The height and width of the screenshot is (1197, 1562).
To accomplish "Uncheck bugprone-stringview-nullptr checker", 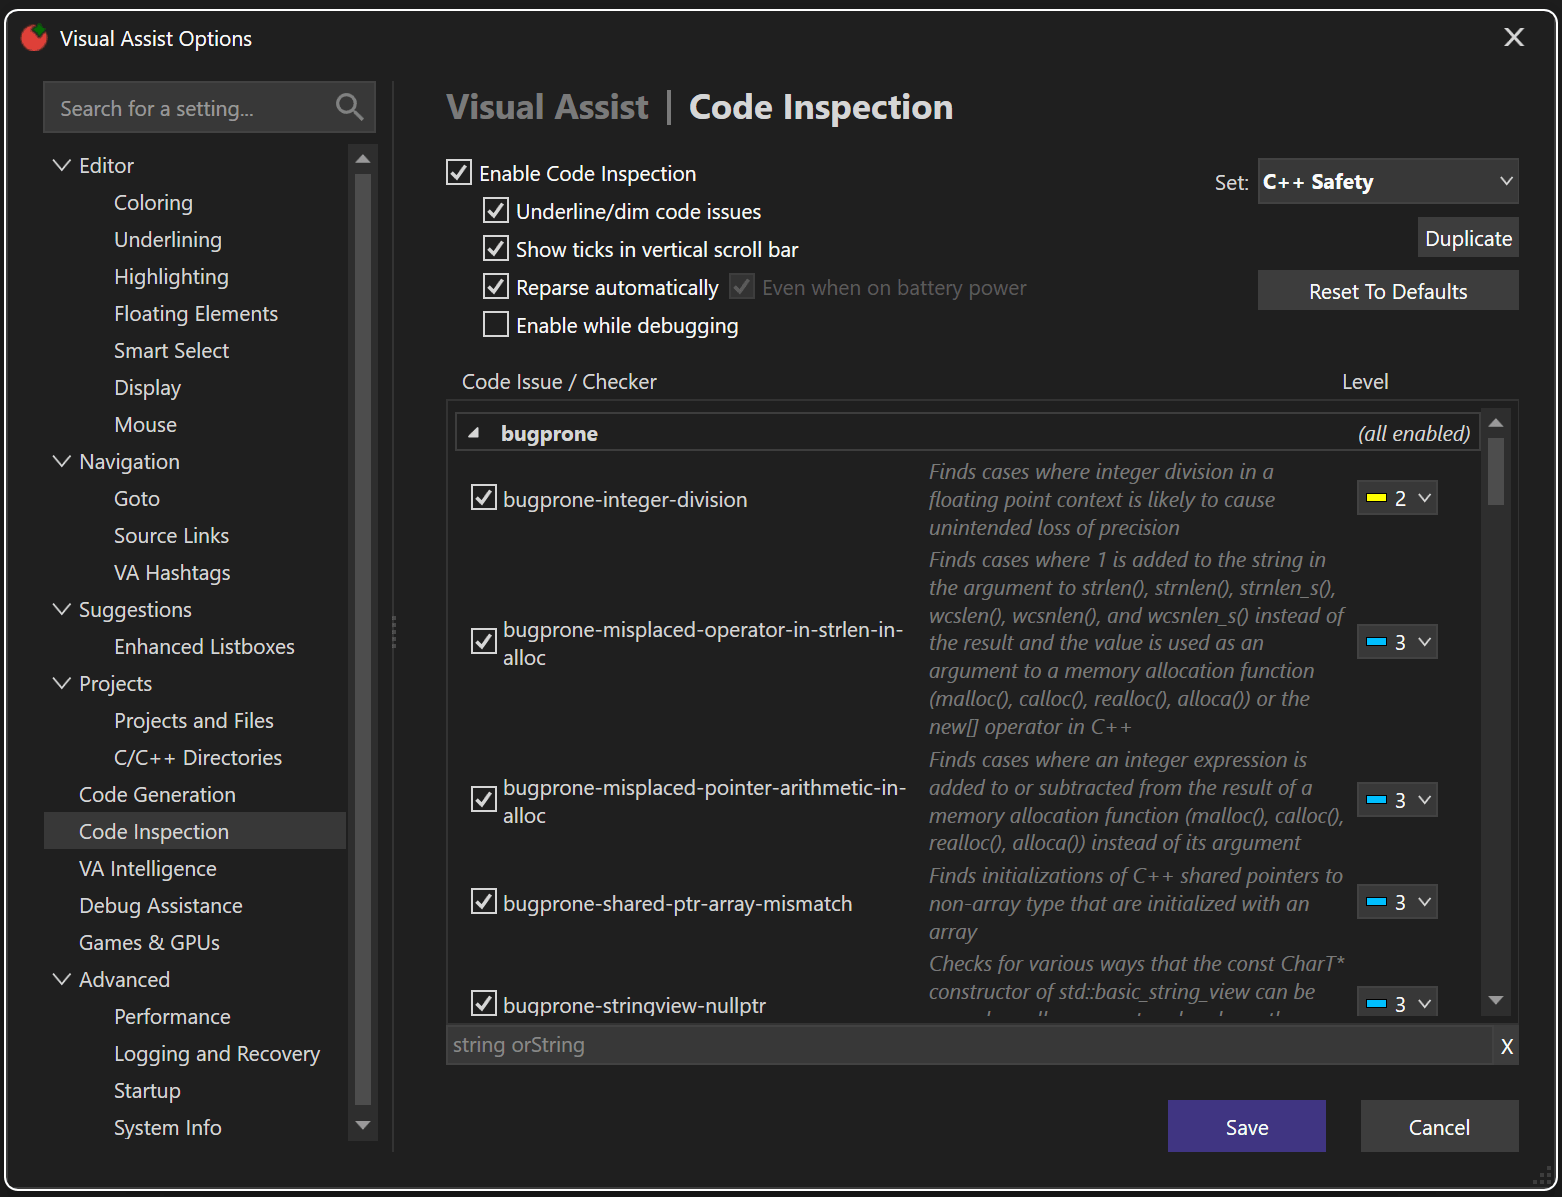I will (x=484, y=1002).
